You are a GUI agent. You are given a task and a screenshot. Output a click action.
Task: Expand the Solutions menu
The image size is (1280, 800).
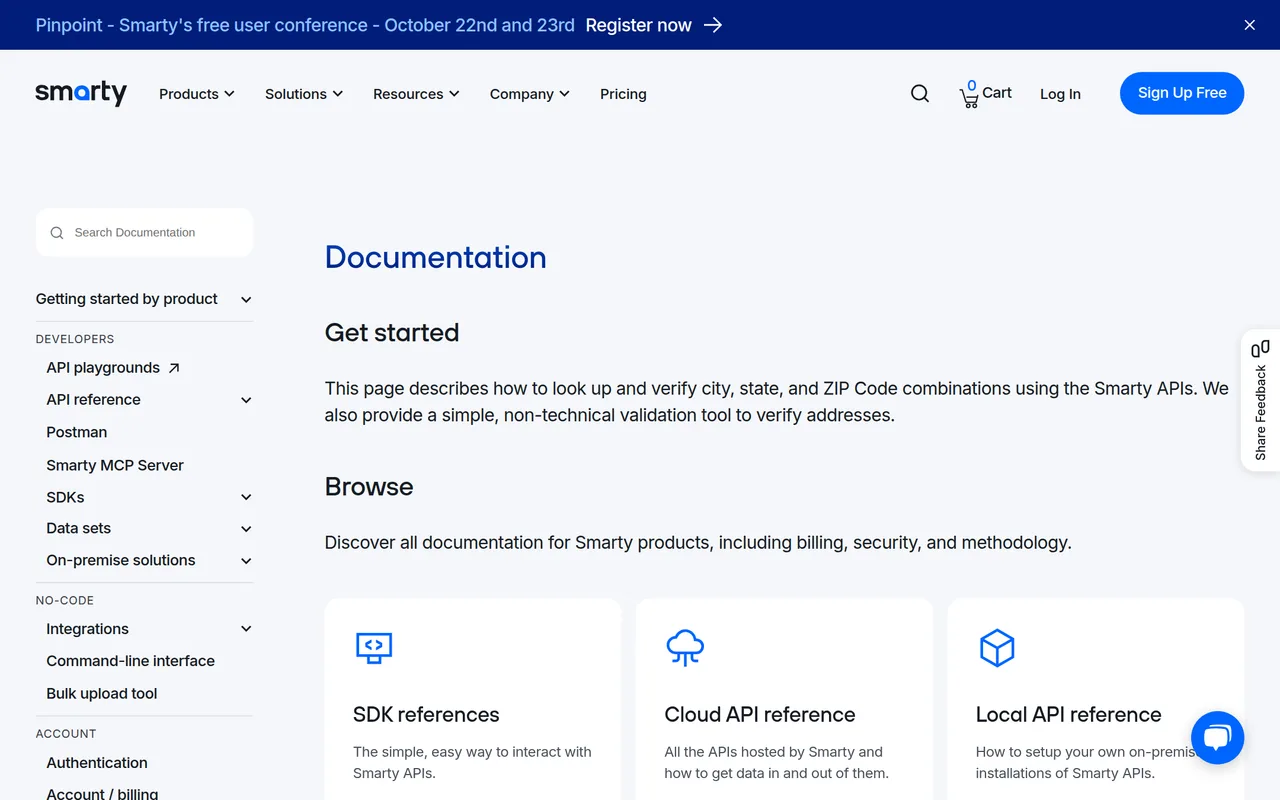click(304, 94)
